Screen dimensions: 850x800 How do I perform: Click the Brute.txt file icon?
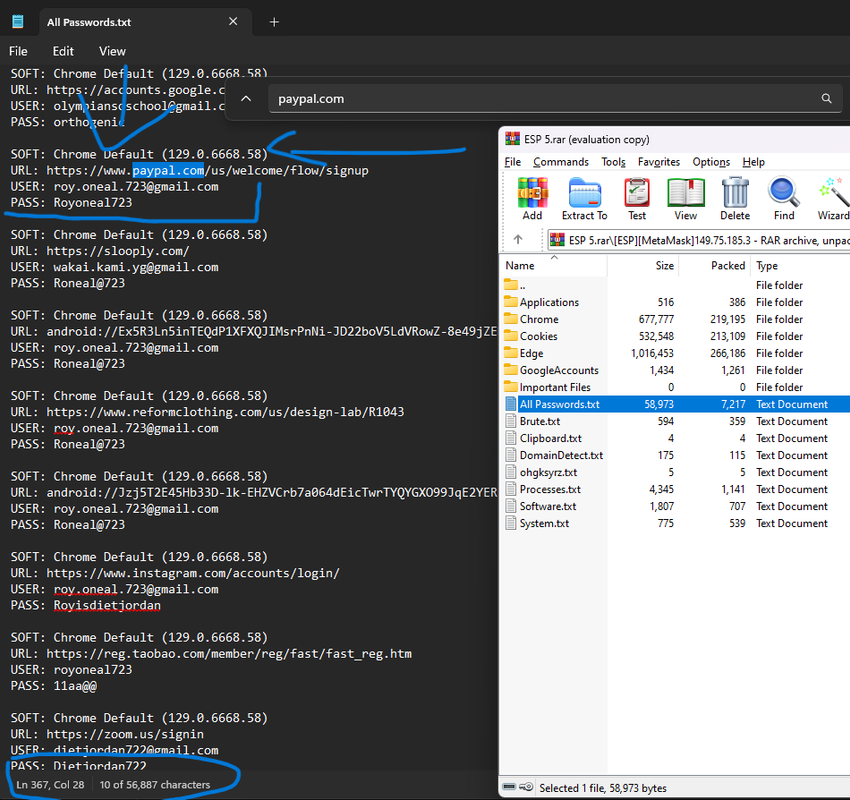point(511,421)
